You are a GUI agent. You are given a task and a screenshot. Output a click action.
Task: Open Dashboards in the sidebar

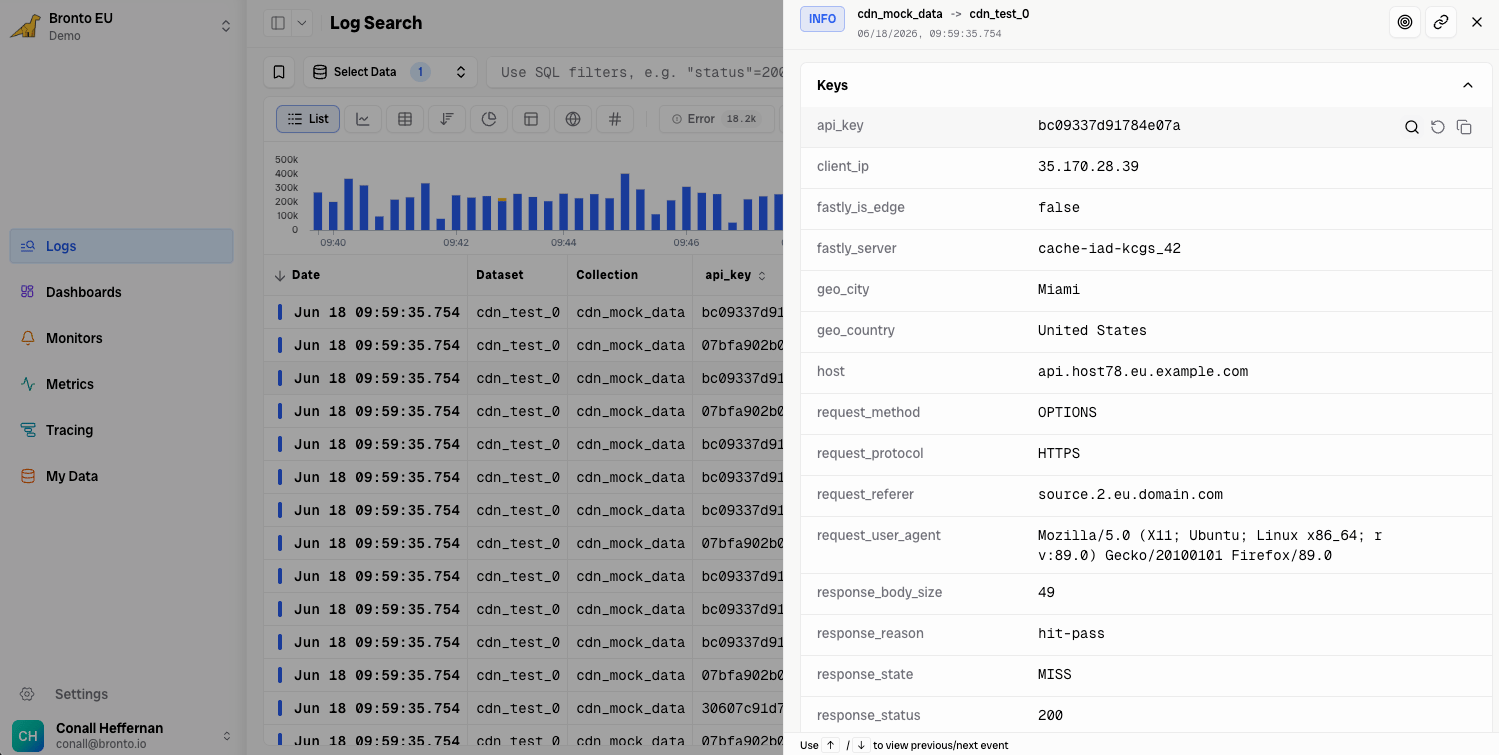(122, 292)
